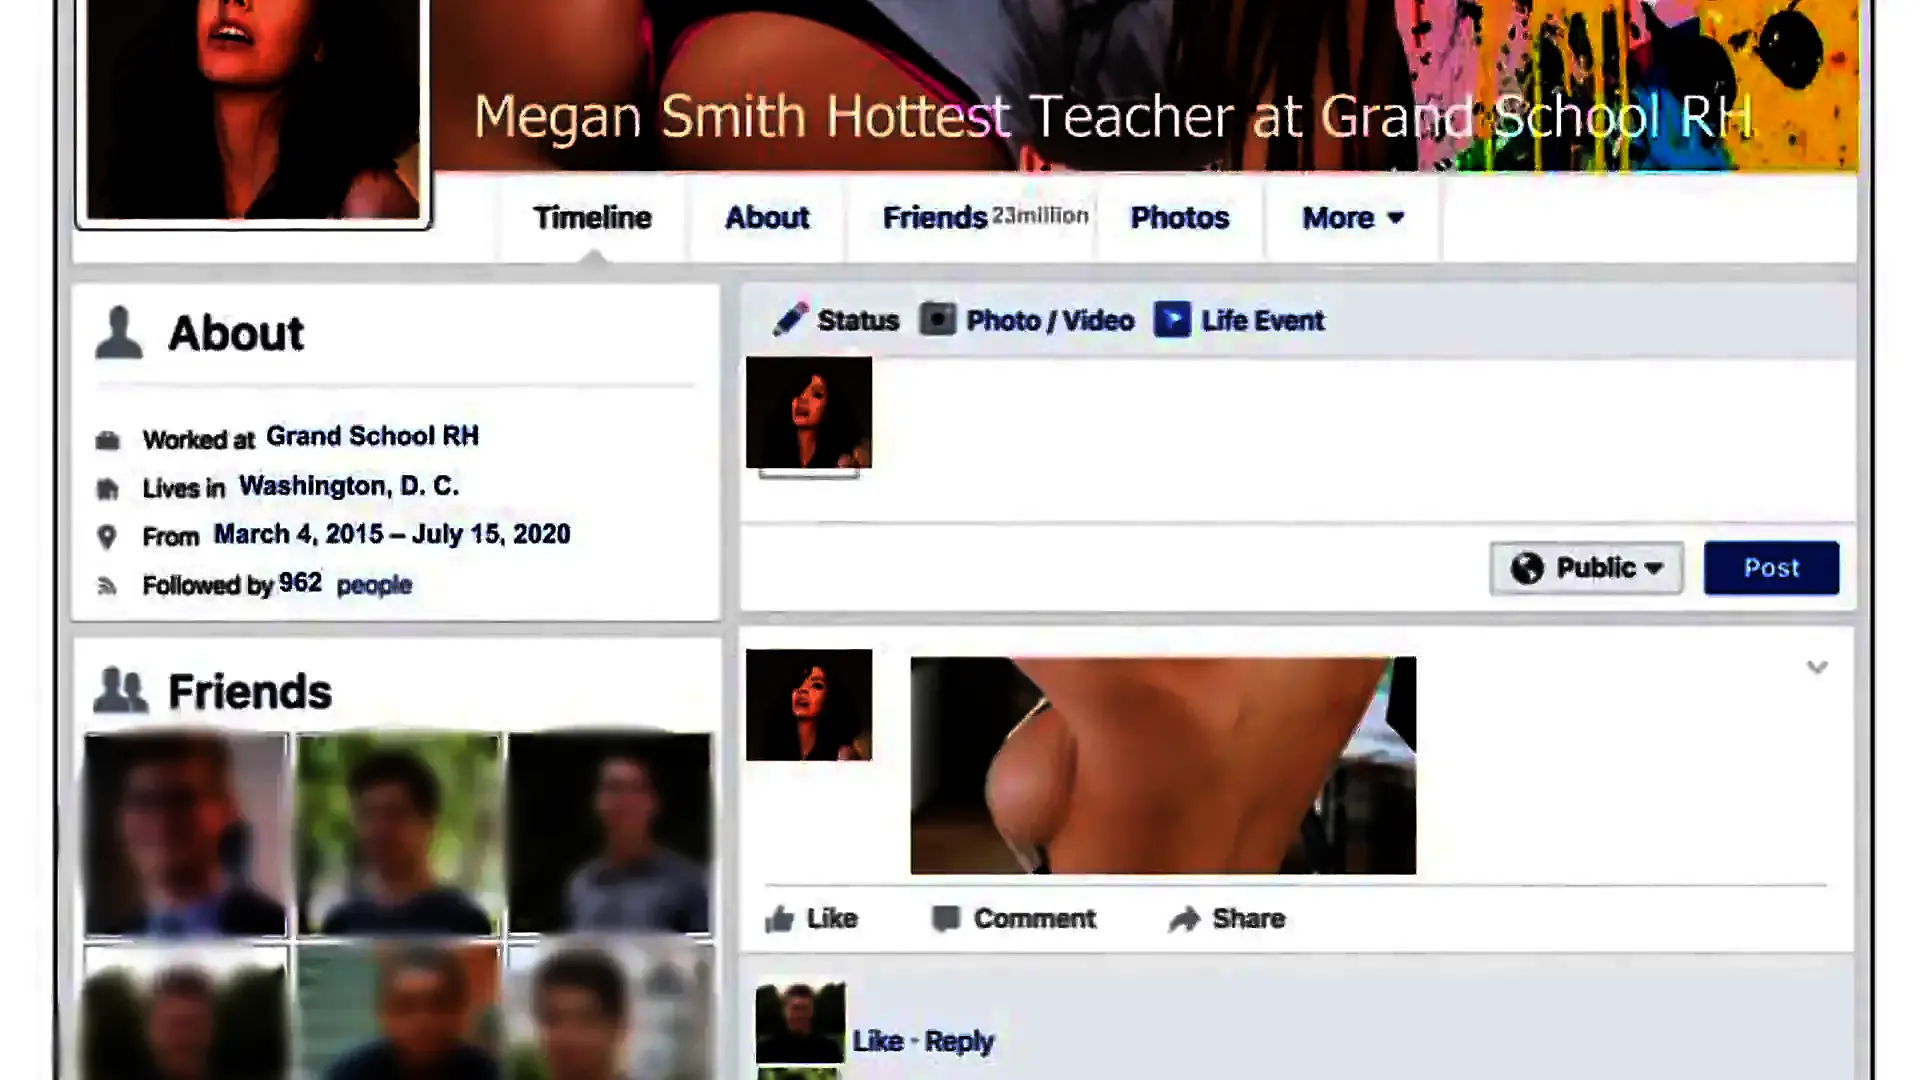Open the Photos tab

[x=1179, y=217]
